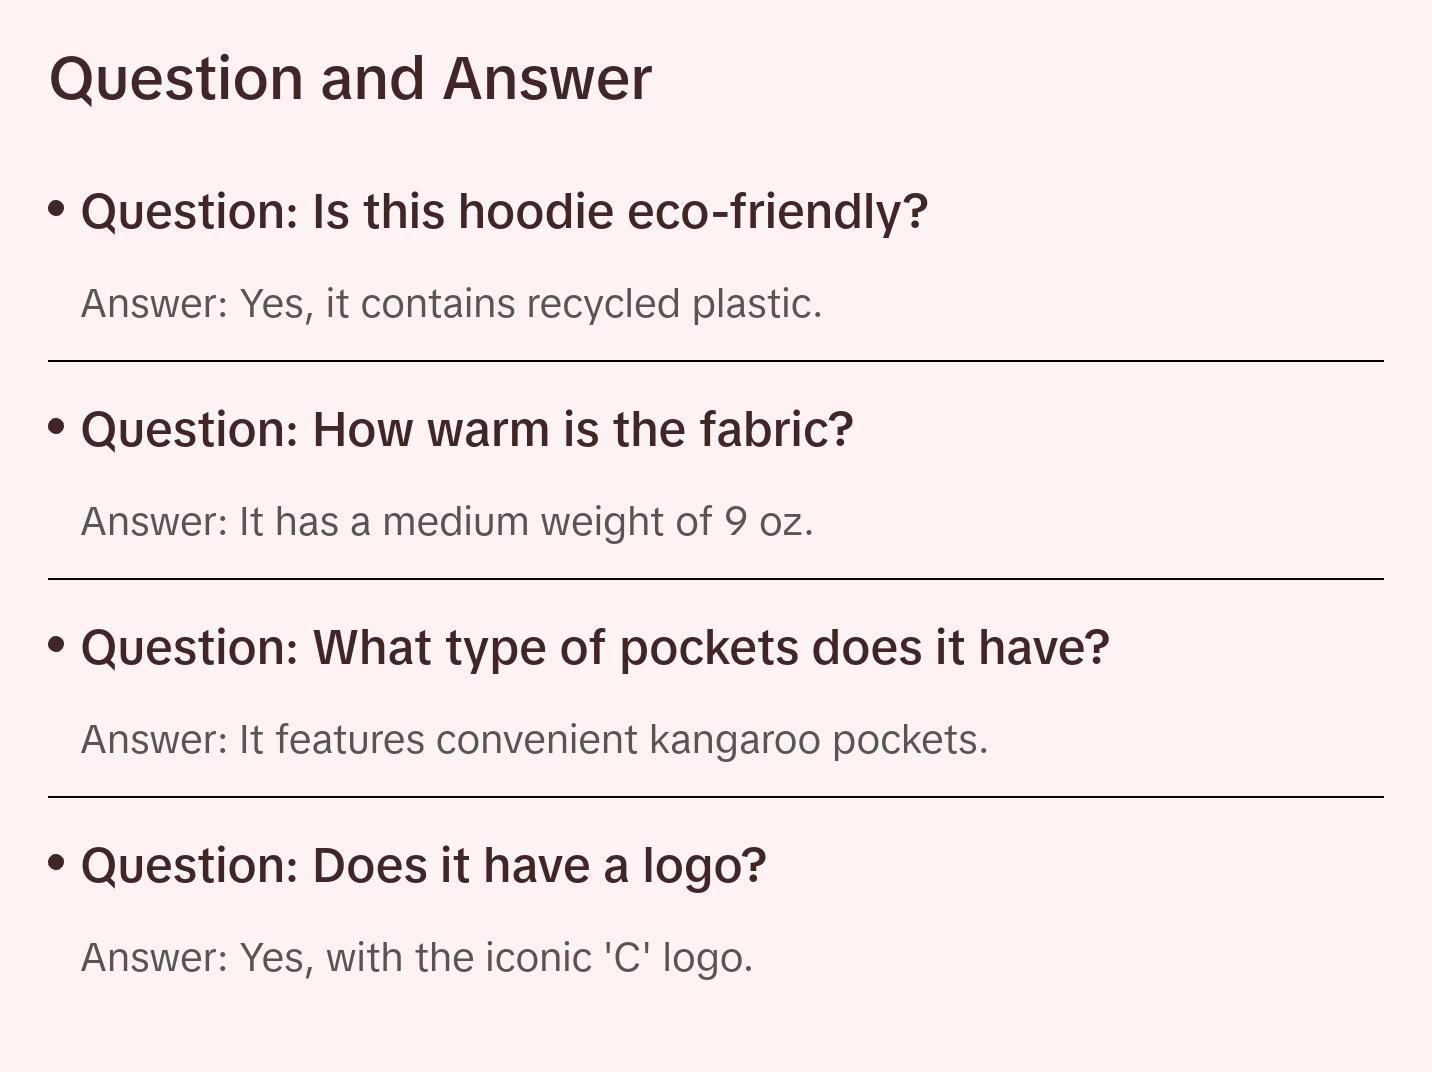1432x1072 pixels.
Task: Select the question about hoodie eco-friendliness
Action: (x=504, y=212)
